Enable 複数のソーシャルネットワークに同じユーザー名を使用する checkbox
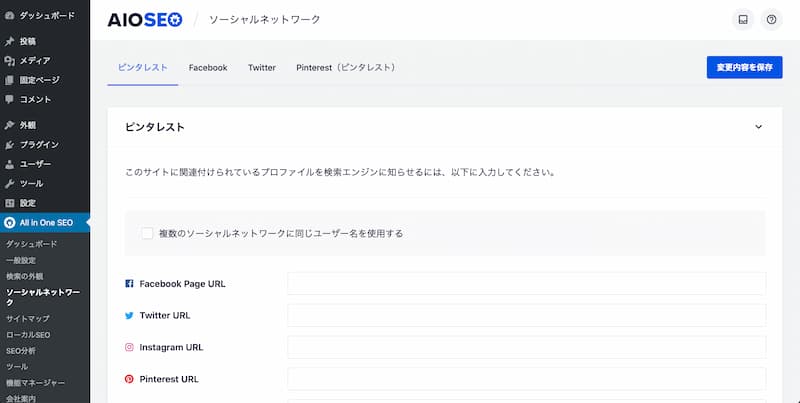The image size is (800, 403). click(x=147, y=234)
